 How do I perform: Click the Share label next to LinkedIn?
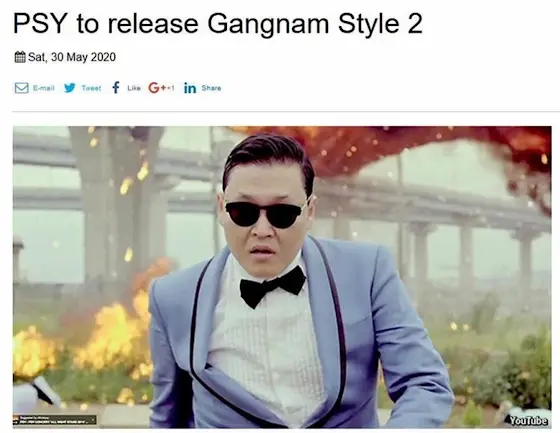tap(211, 88)
